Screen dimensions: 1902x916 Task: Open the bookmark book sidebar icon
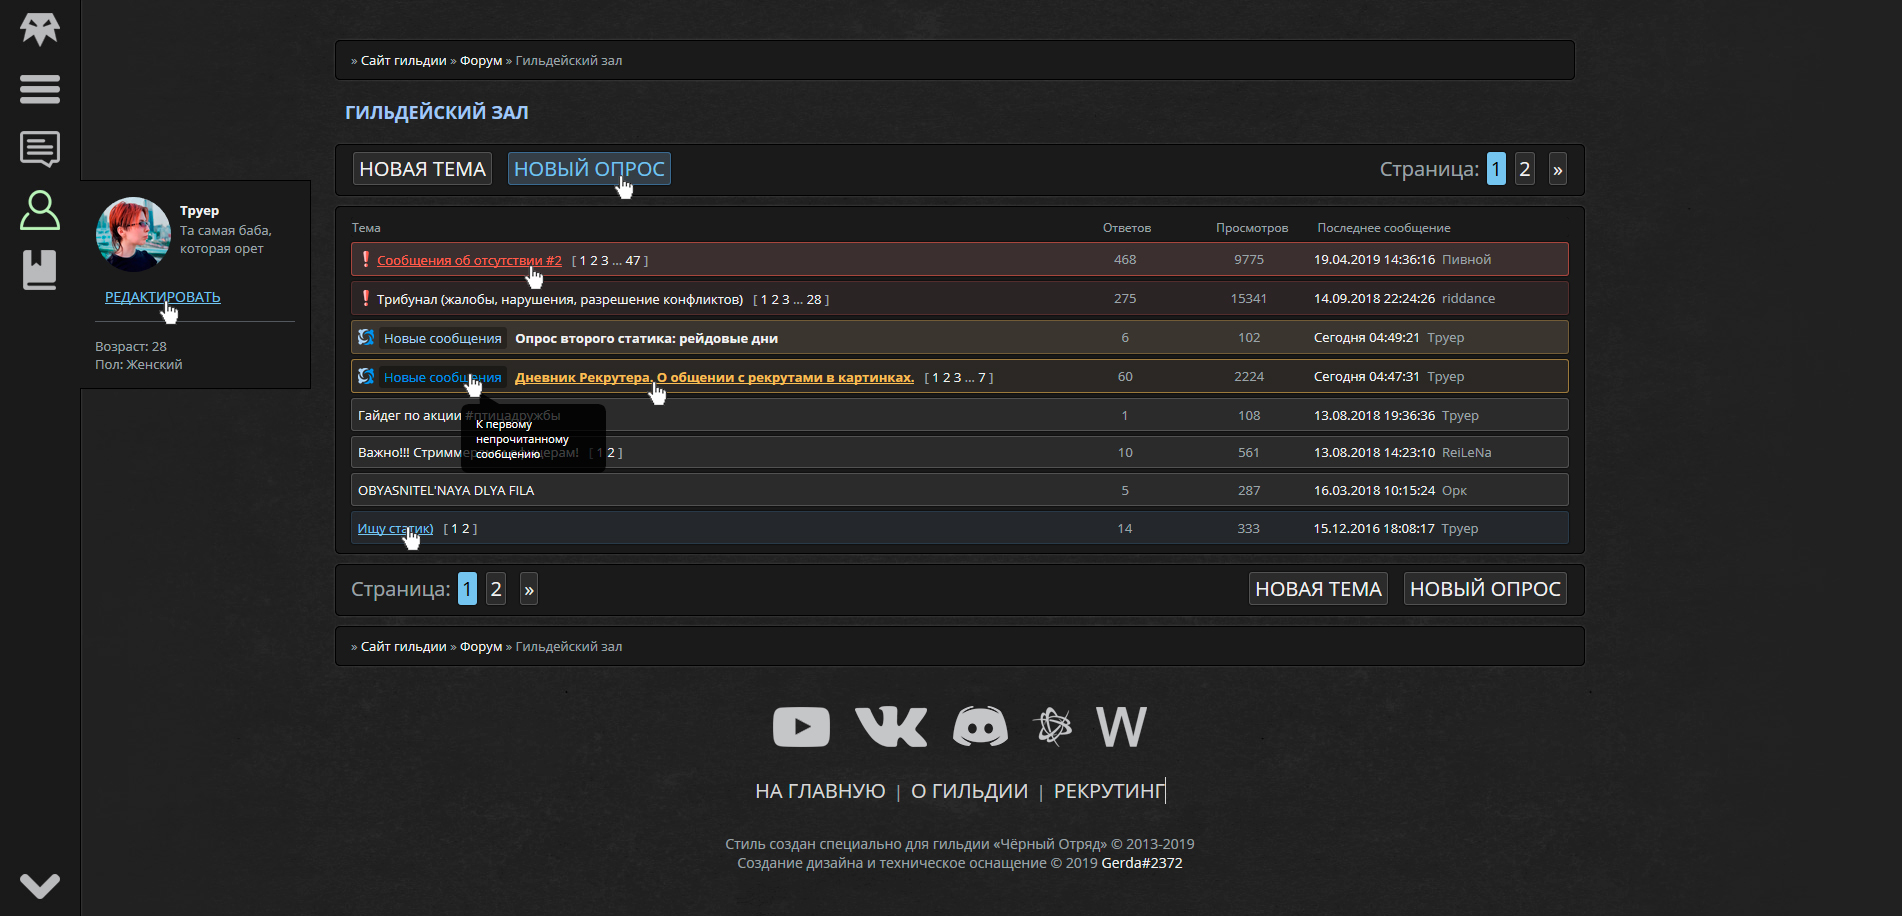point(40,270)
